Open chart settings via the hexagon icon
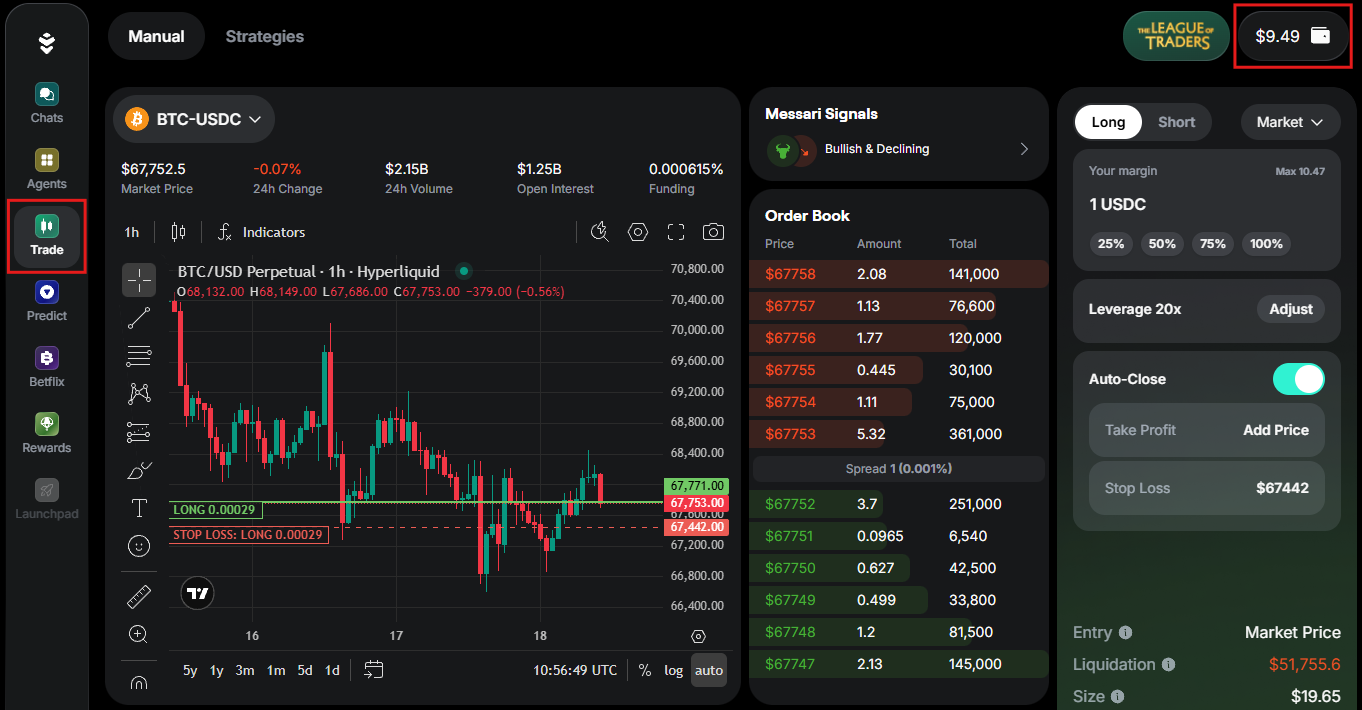Viewport: 1362px width, 710px height. pyautogui.click(x=637, y=231)
